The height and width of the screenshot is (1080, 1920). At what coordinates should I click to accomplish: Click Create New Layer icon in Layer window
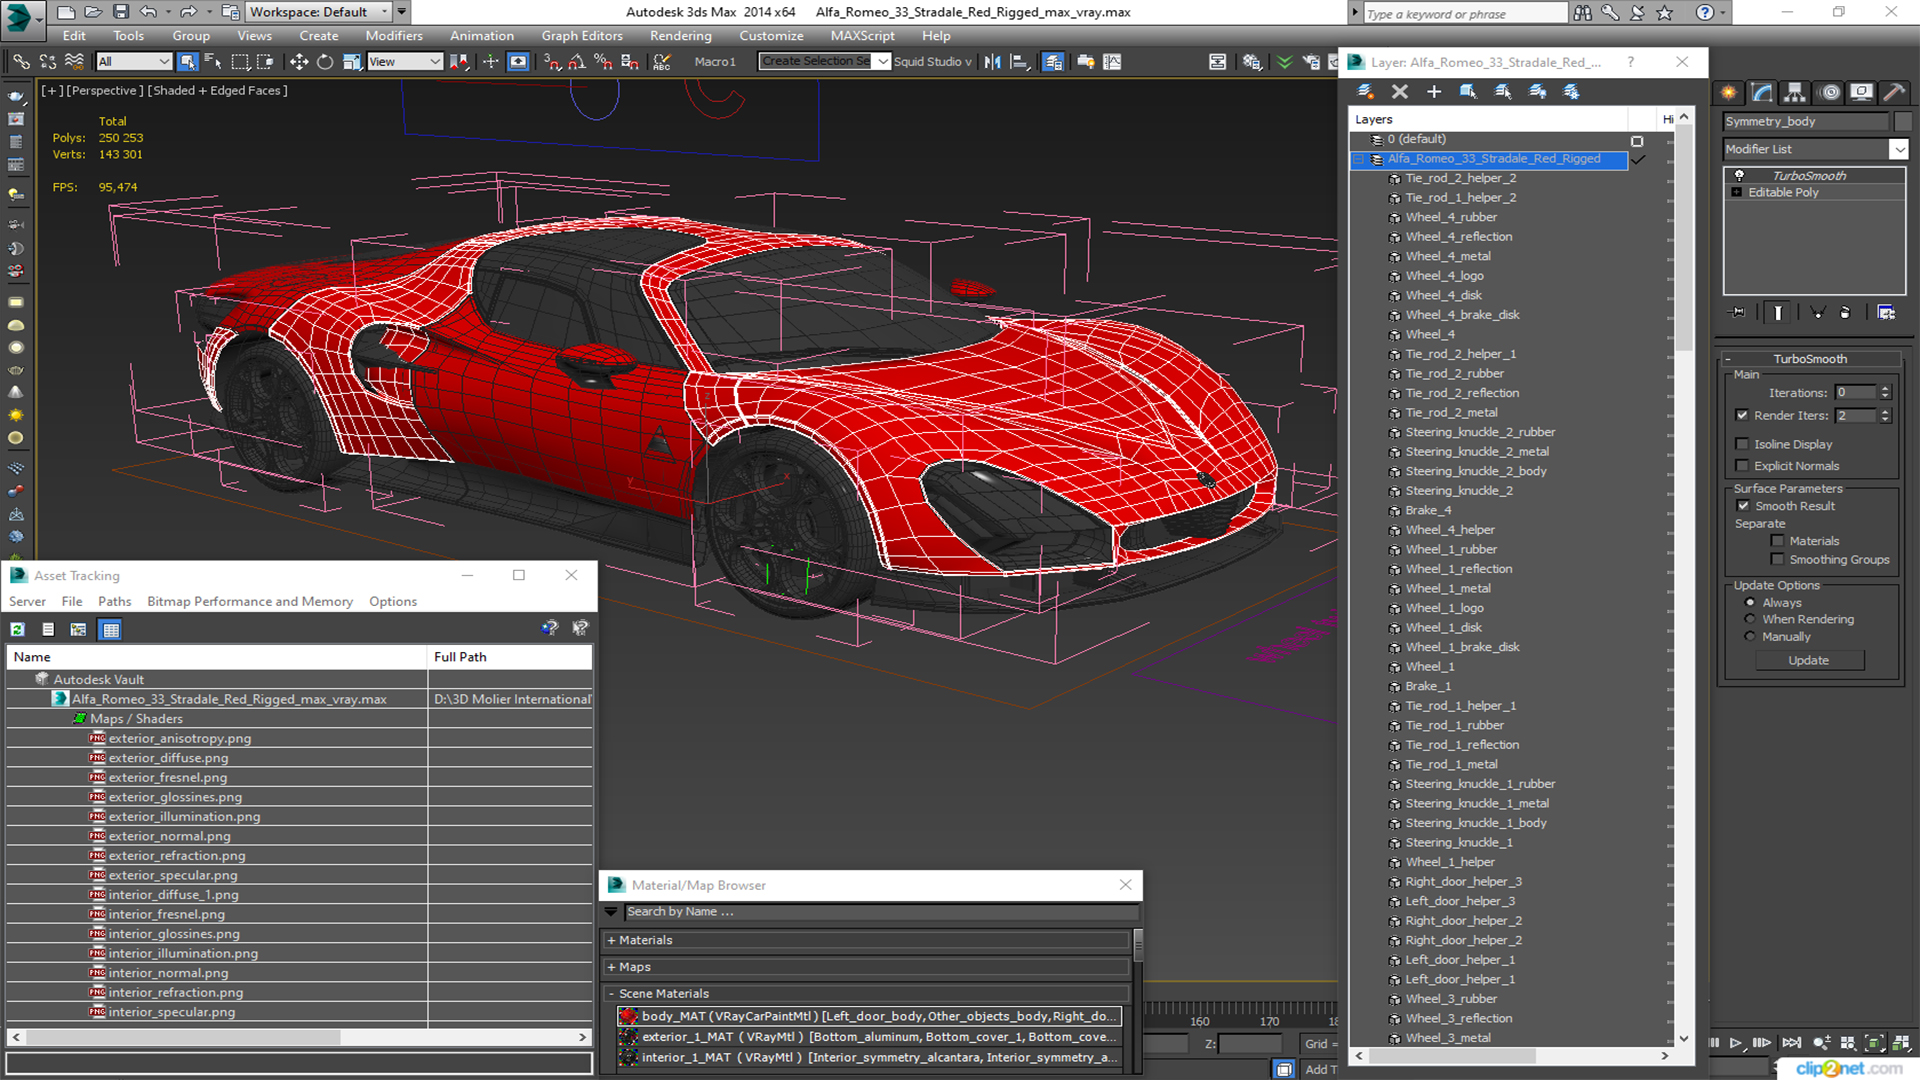pos(1365,91)
